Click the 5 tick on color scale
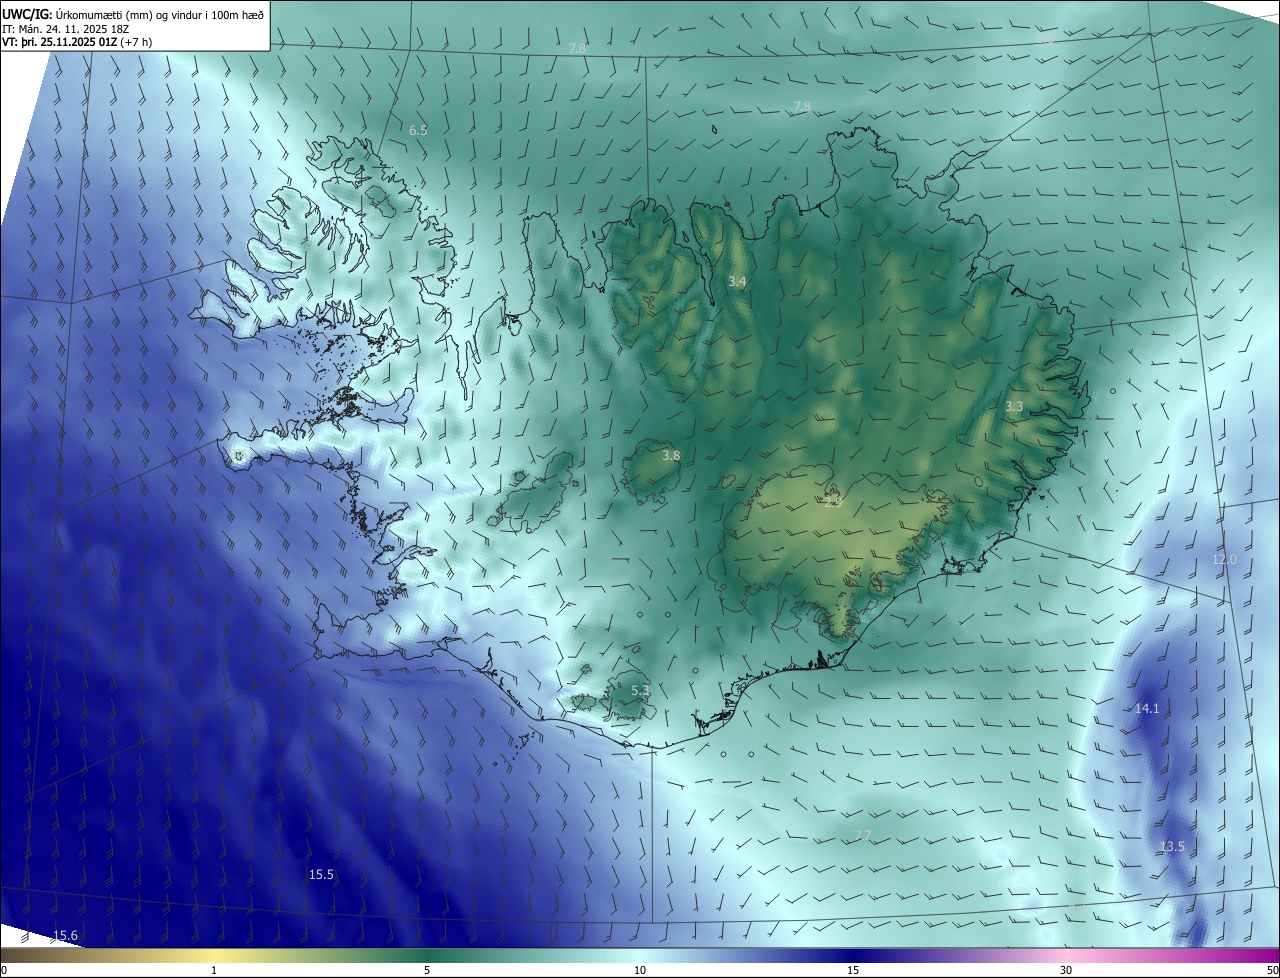This screenshot has width=1280, height=978. tap(427, 971)
